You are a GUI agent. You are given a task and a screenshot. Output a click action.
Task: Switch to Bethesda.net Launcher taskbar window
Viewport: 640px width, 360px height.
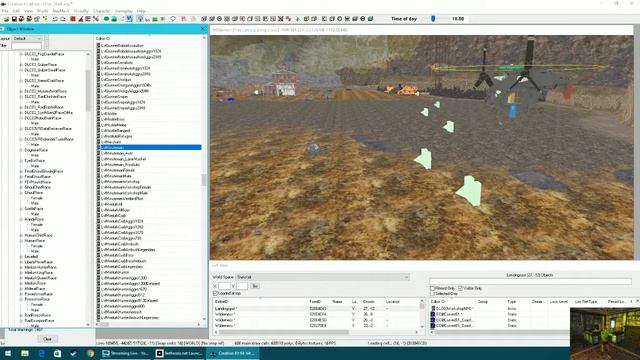tap(179, 353)
